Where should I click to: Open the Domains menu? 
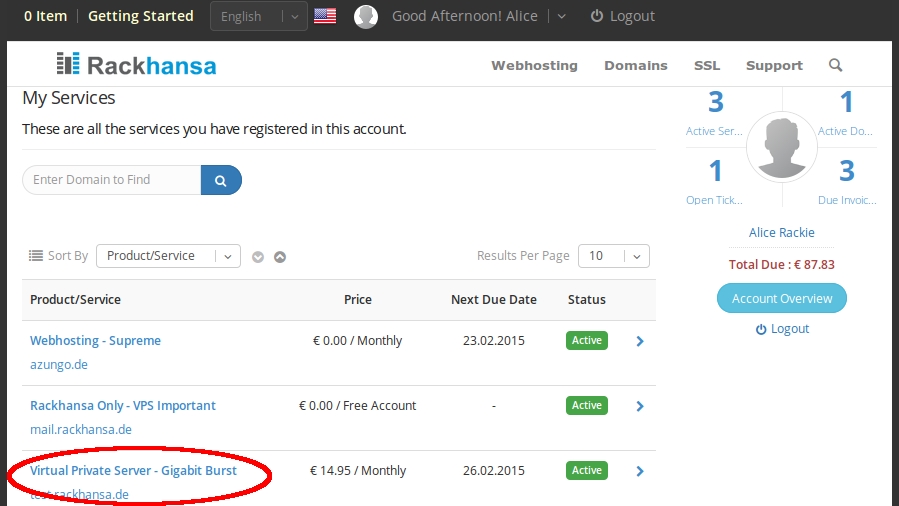pyautogui.click(x=636, y=65)
